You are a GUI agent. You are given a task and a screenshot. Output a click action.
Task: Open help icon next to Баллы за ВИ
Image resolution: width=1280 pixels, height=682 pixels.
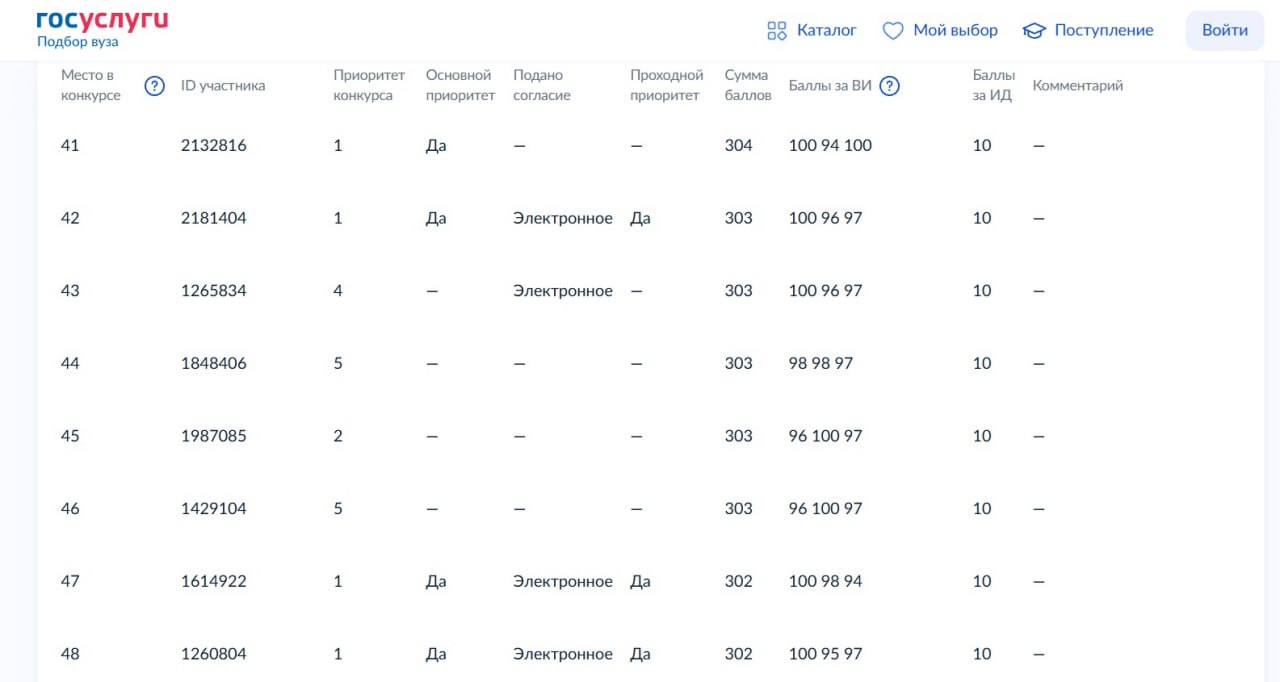point(889,86)
